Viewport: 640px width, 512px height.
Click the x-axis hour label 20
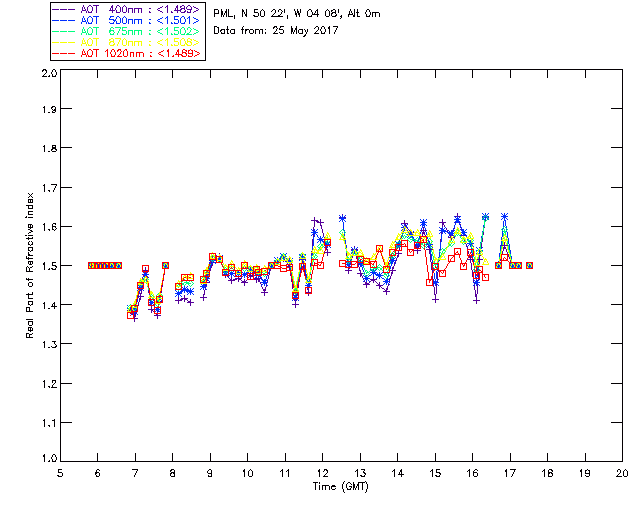(x=622, y=473)
